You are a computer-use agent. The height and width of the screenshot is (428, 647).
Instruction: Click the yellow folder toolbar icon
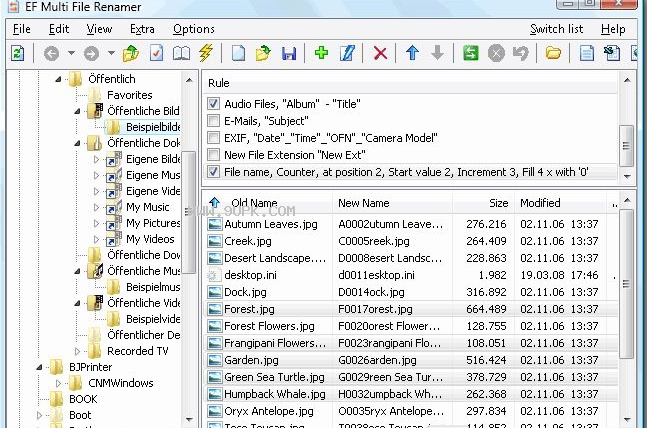pyautogui.click(x=553, y=53)
